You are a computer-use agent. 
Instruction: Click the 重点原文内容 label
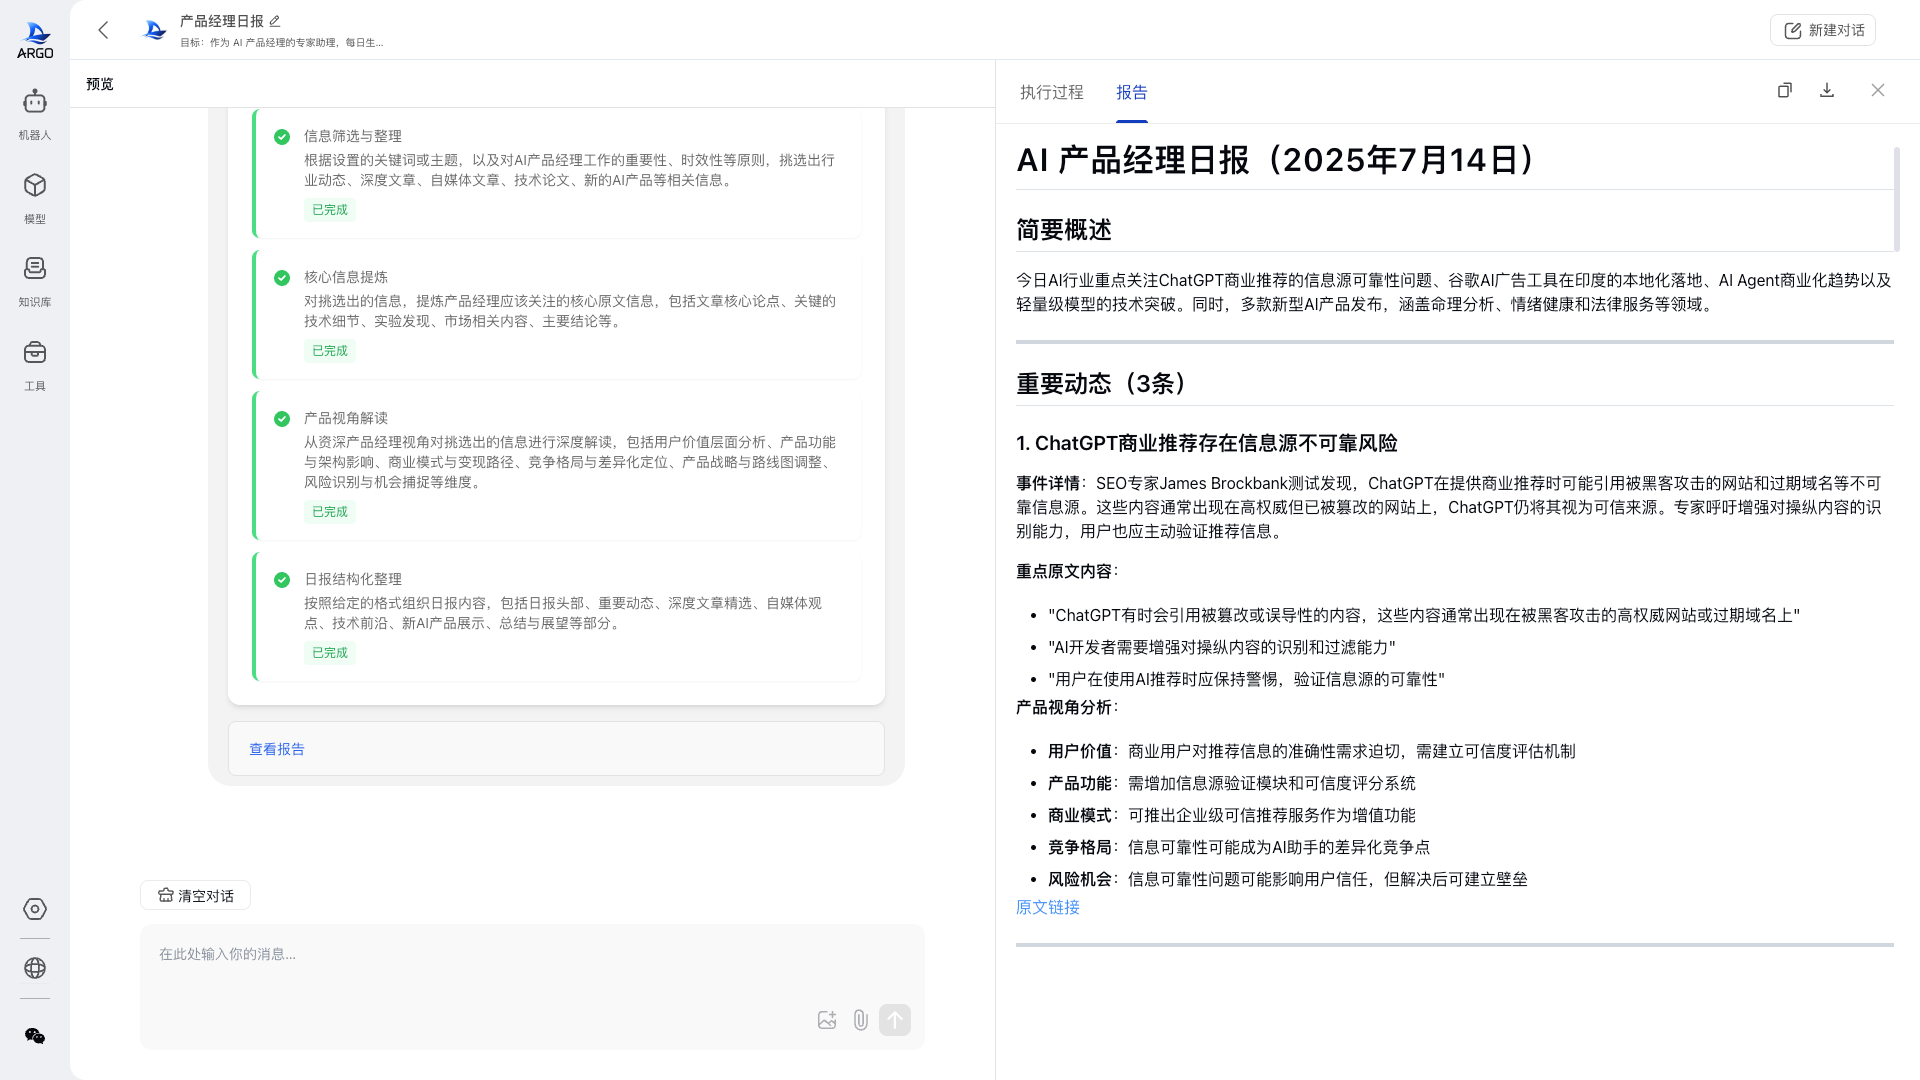1067,571
